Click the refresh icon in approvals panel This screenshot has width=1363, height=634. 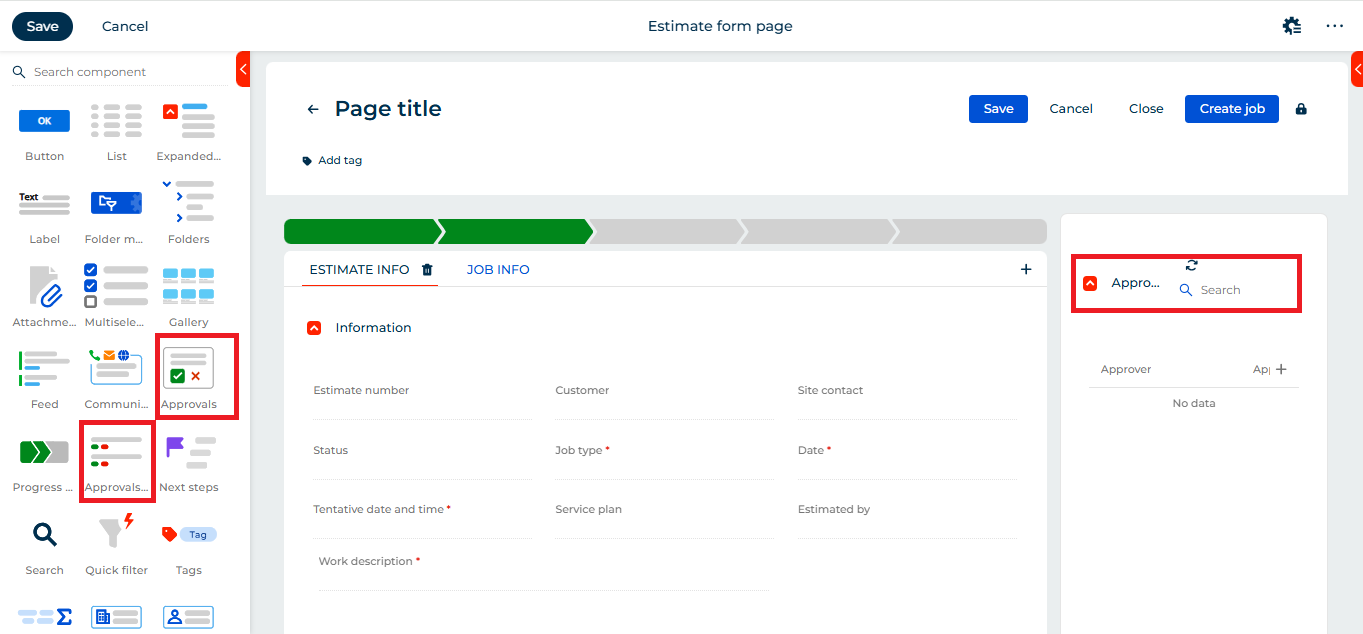pyautogui.click(x=1191, y=265)
